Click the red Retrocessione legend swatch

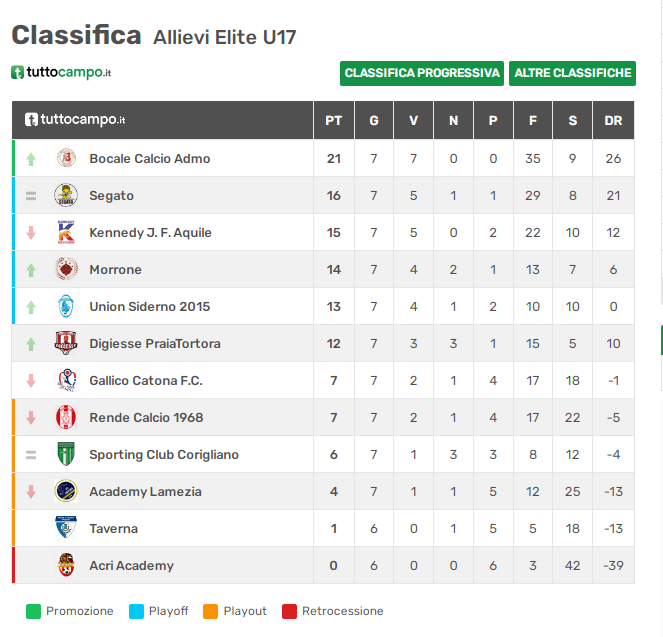coord(289,611)
